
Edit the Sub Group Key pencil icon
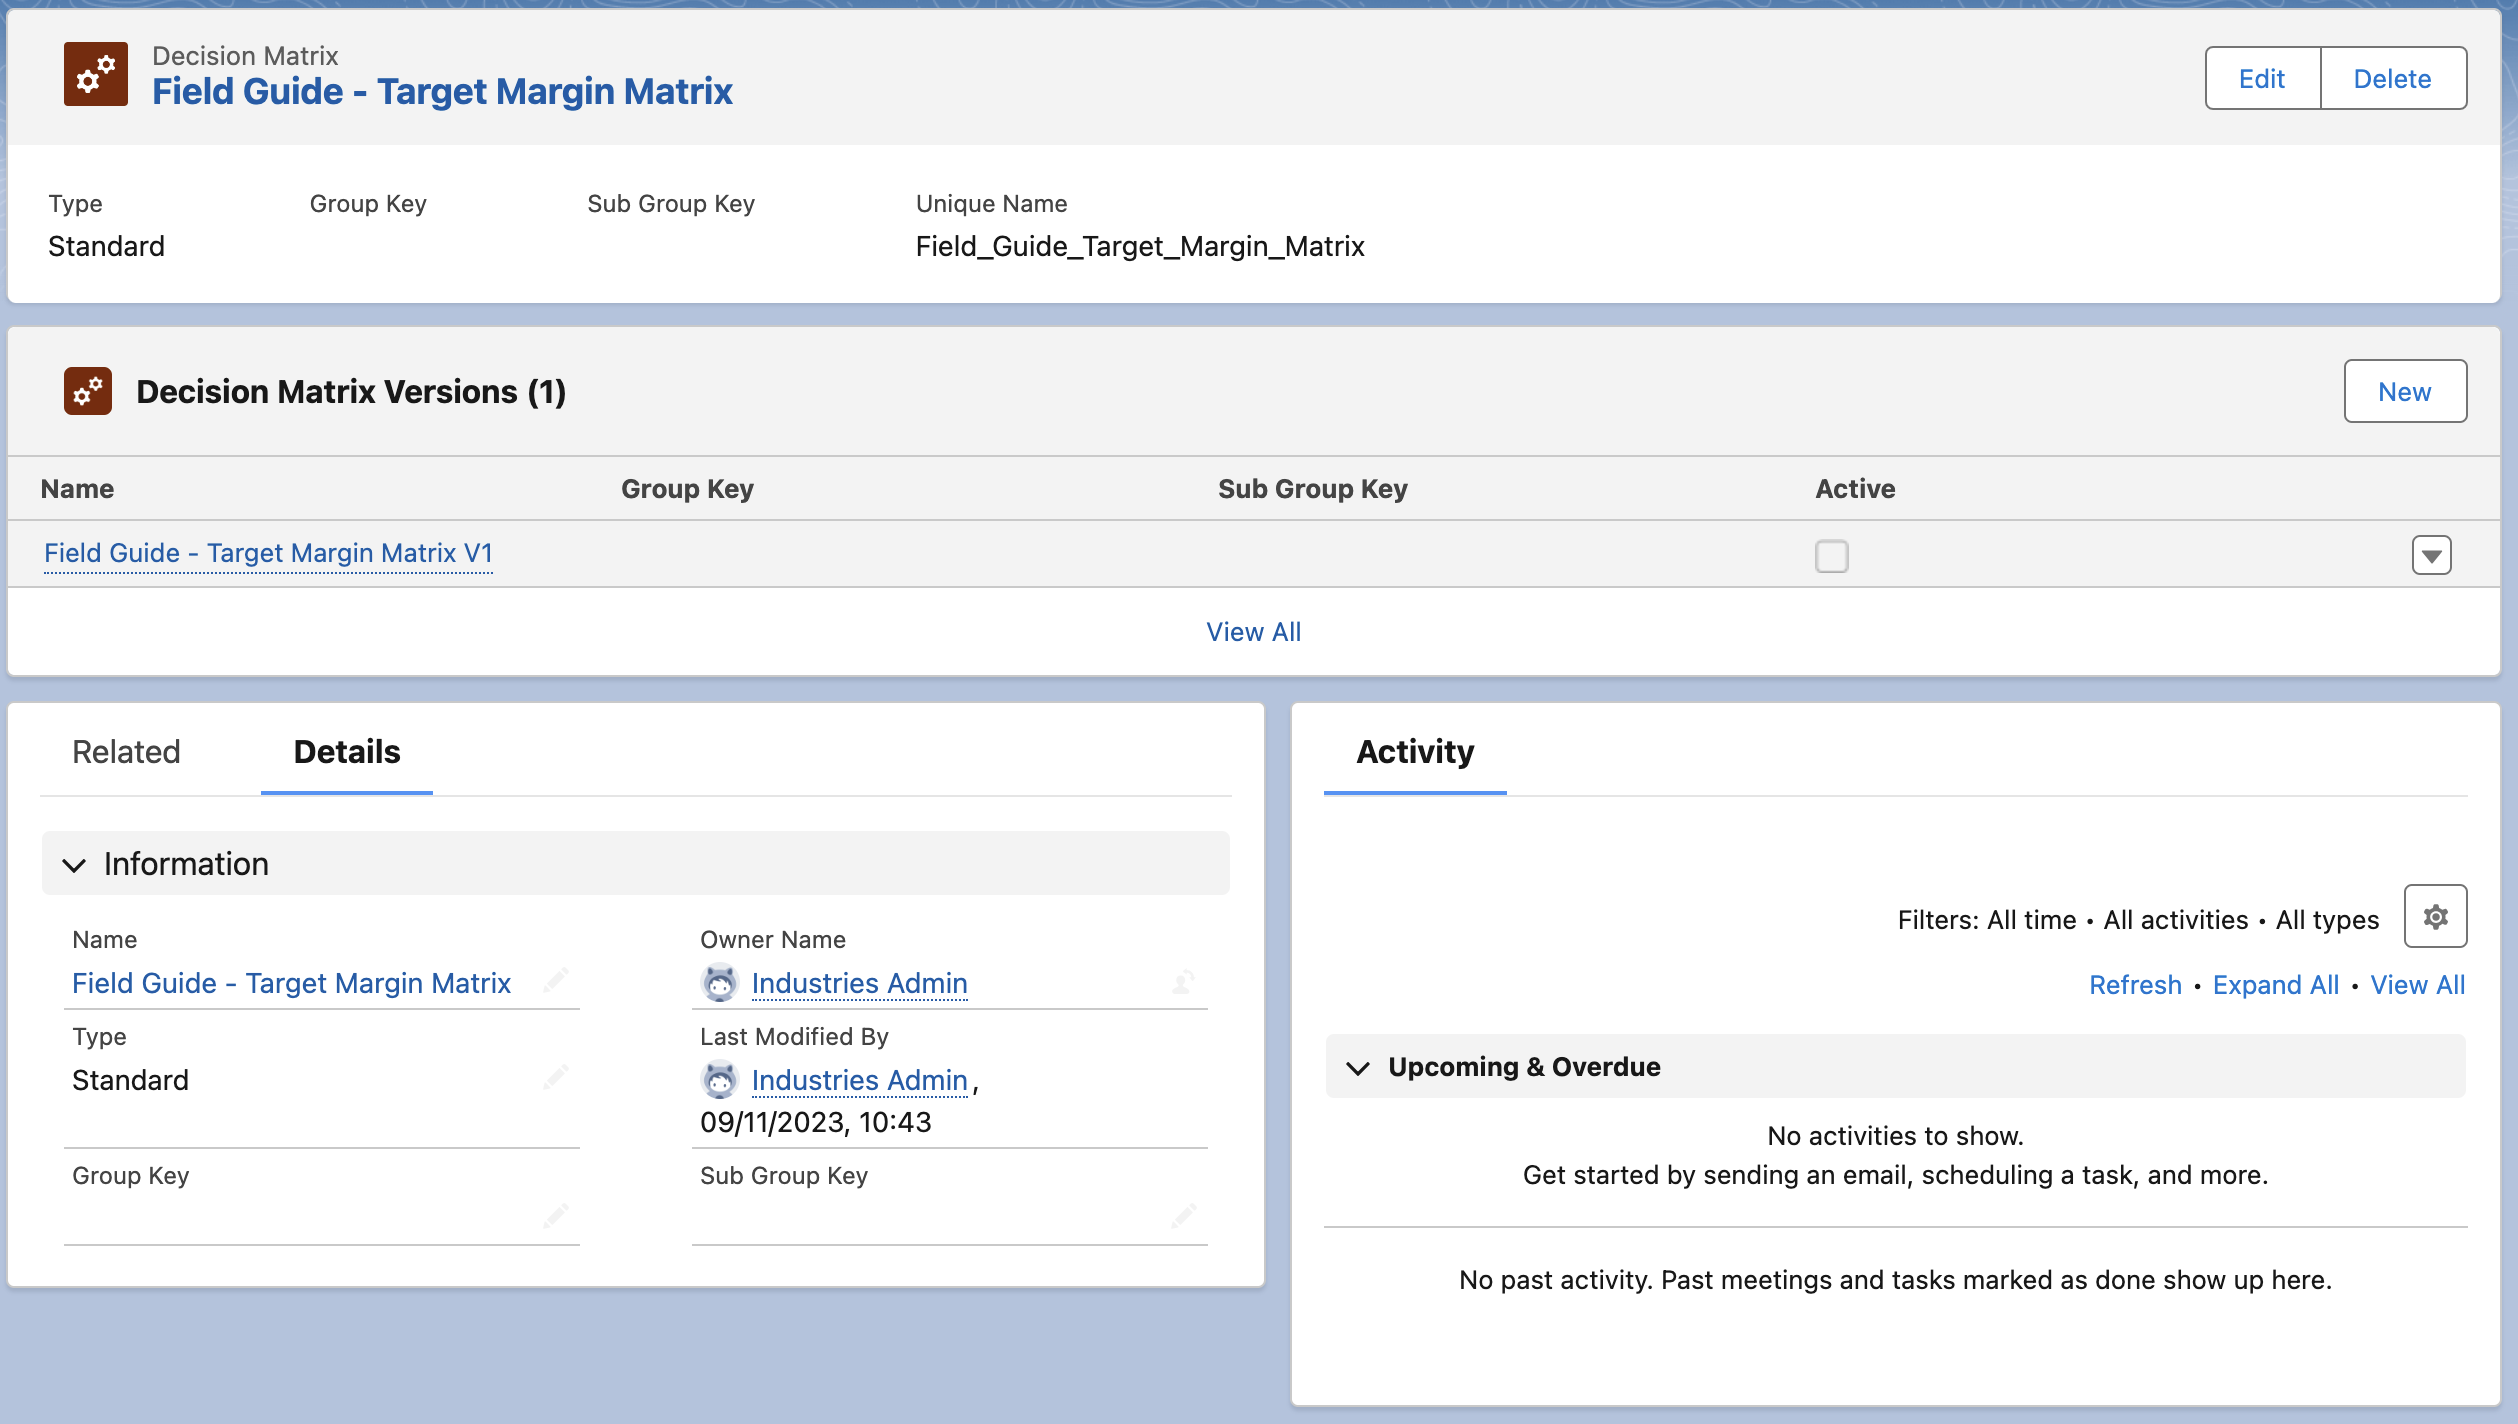pyautogui.click(x=1184, y=1216)
